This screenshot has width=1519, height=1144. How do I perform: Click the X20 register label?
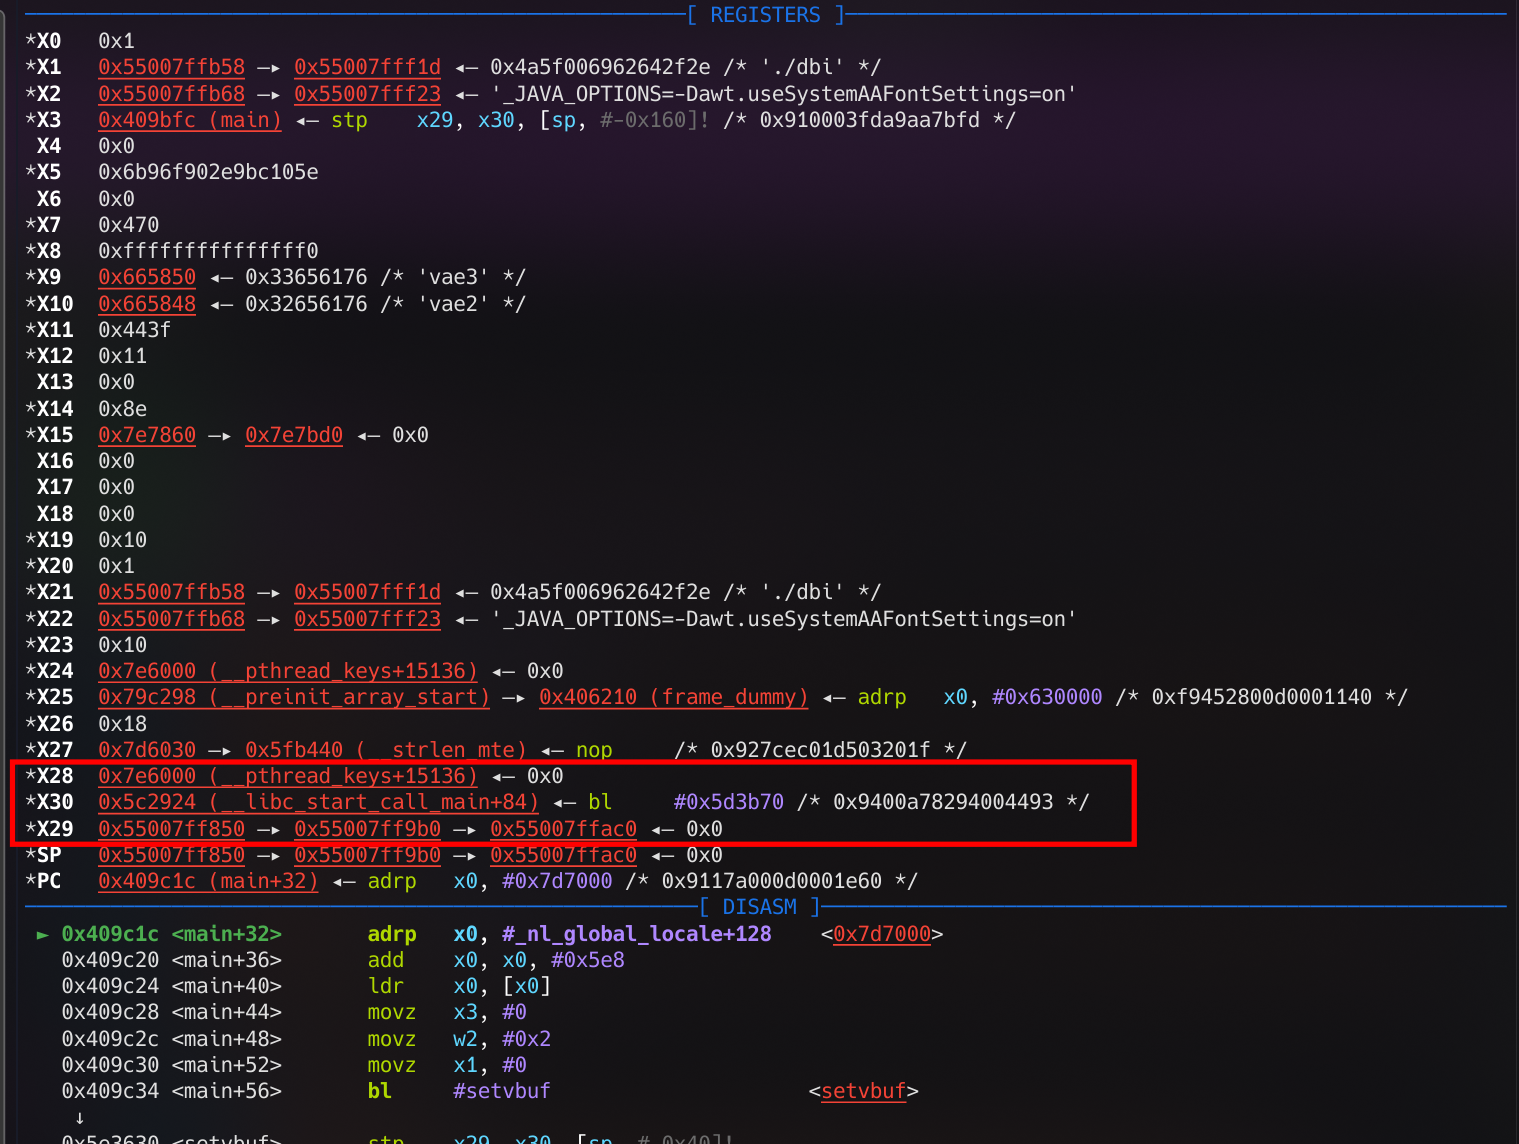(x=55, y=566)
